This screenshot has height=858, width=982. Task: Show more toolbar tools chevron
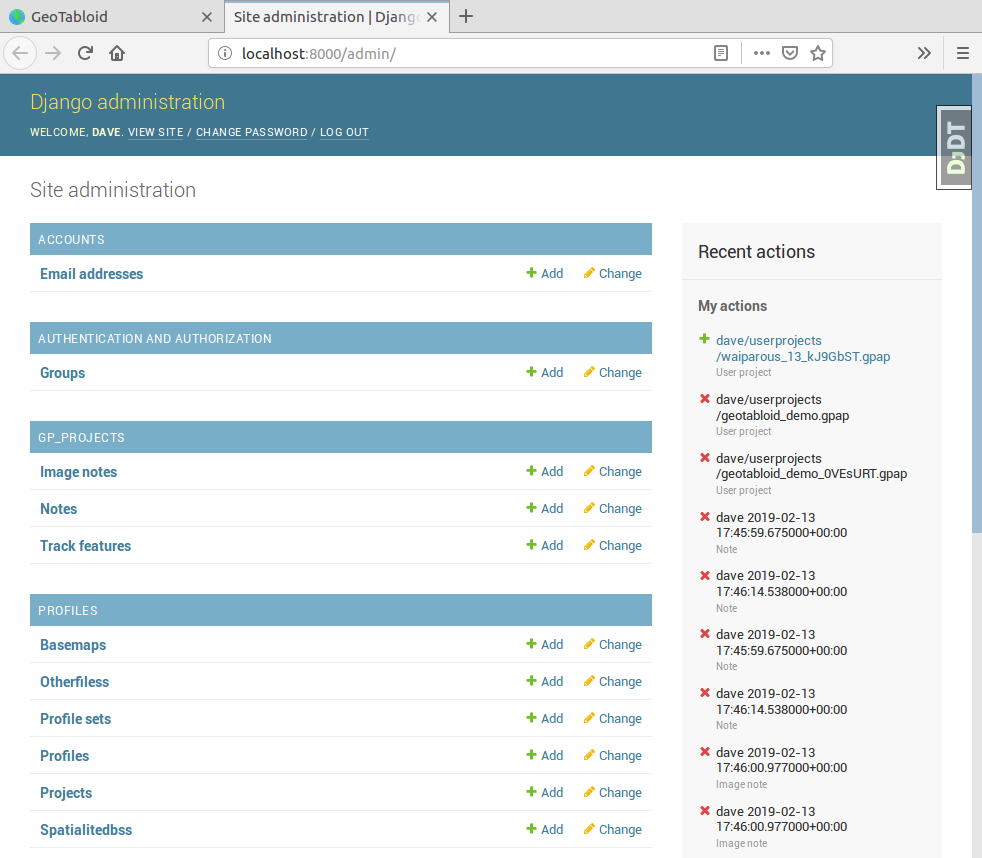coord(924,53)
